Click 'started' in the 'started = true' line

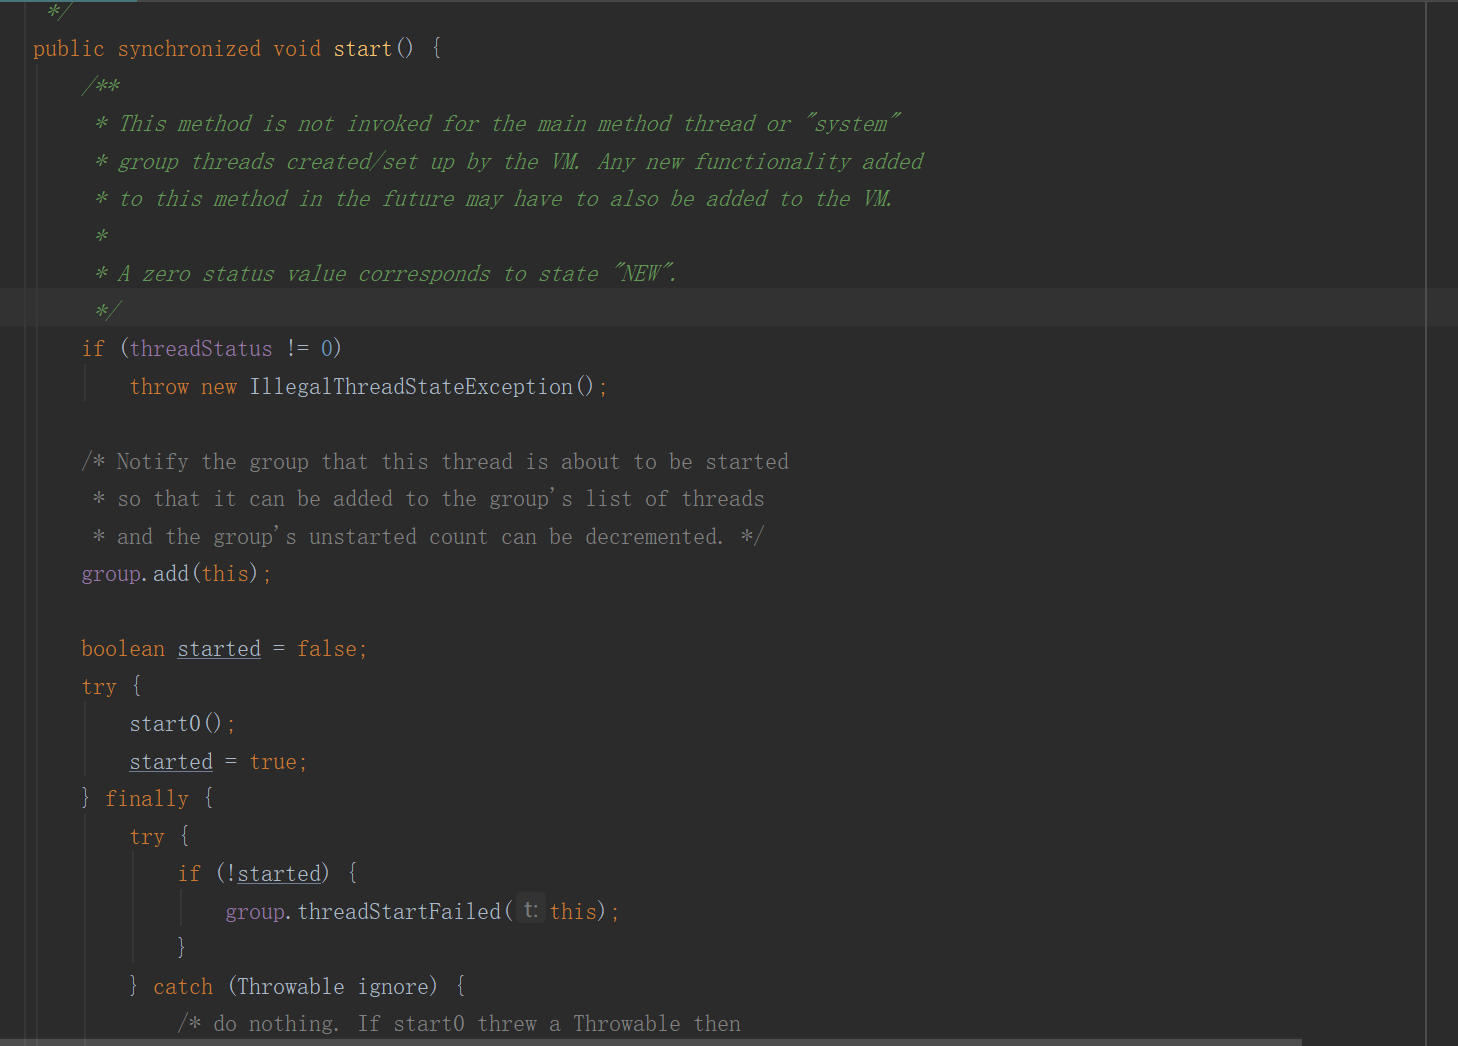point(171,762)
